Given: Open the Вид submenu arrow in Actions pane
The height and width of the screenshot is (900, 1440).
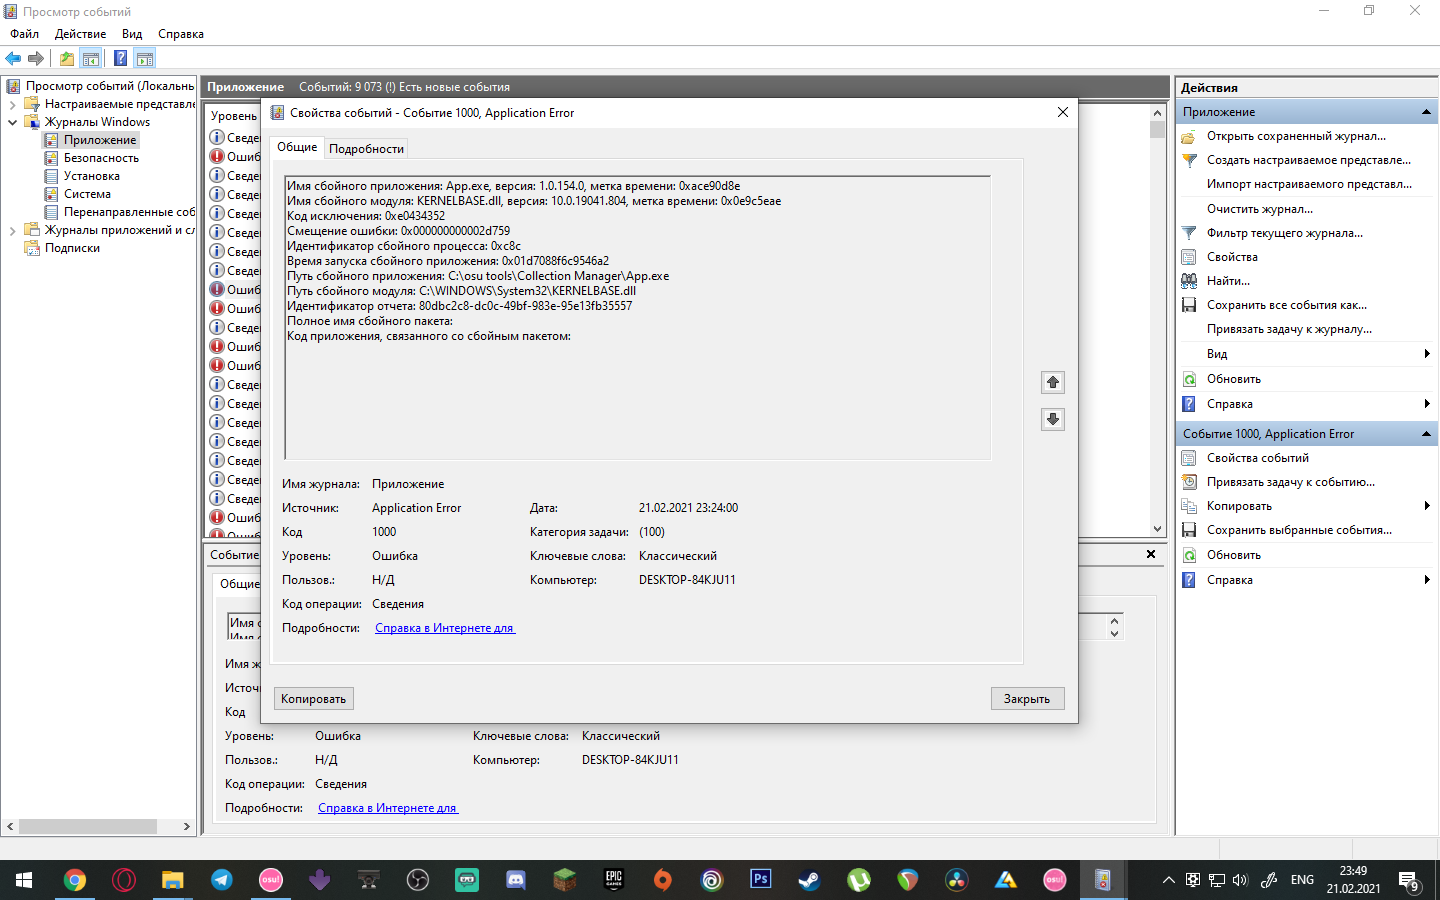Looking at the screenshot, I should (x=1428, y=353).
